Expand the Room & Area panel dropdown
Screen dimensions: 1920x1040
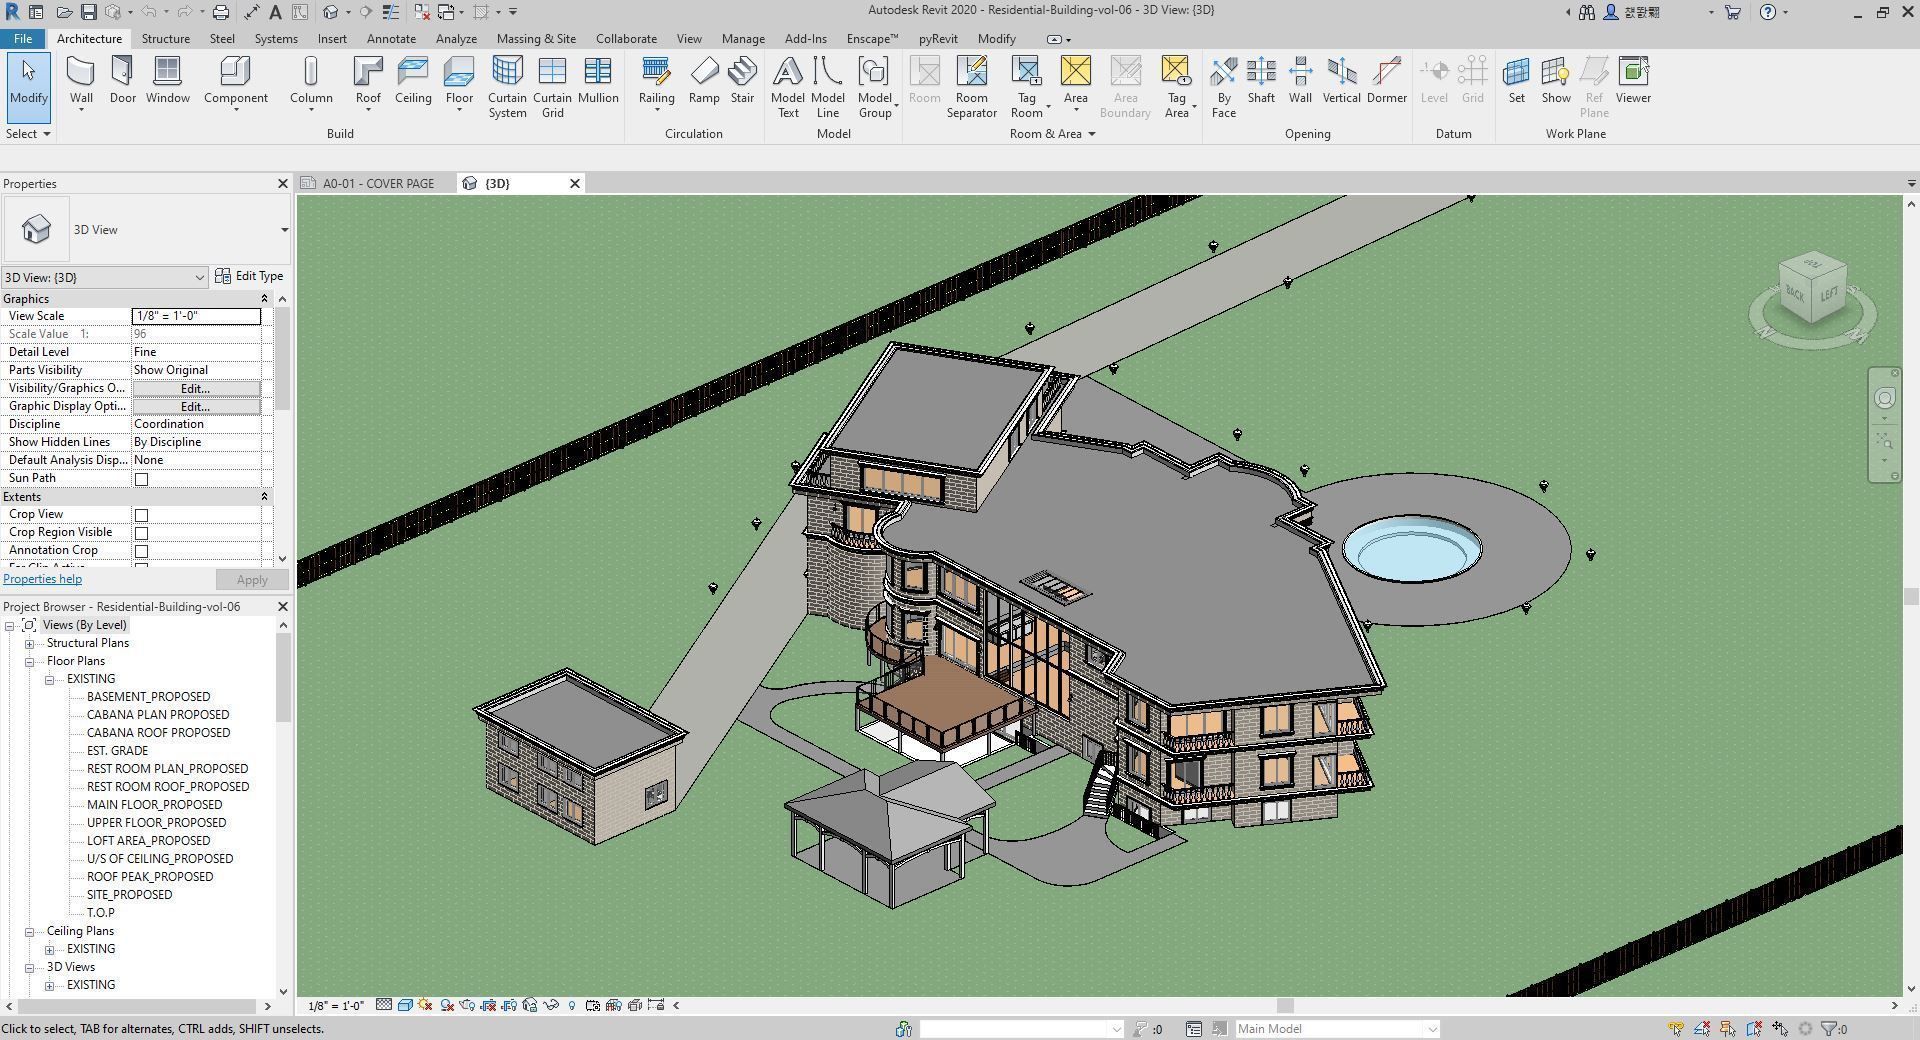tap(1053, 134)
